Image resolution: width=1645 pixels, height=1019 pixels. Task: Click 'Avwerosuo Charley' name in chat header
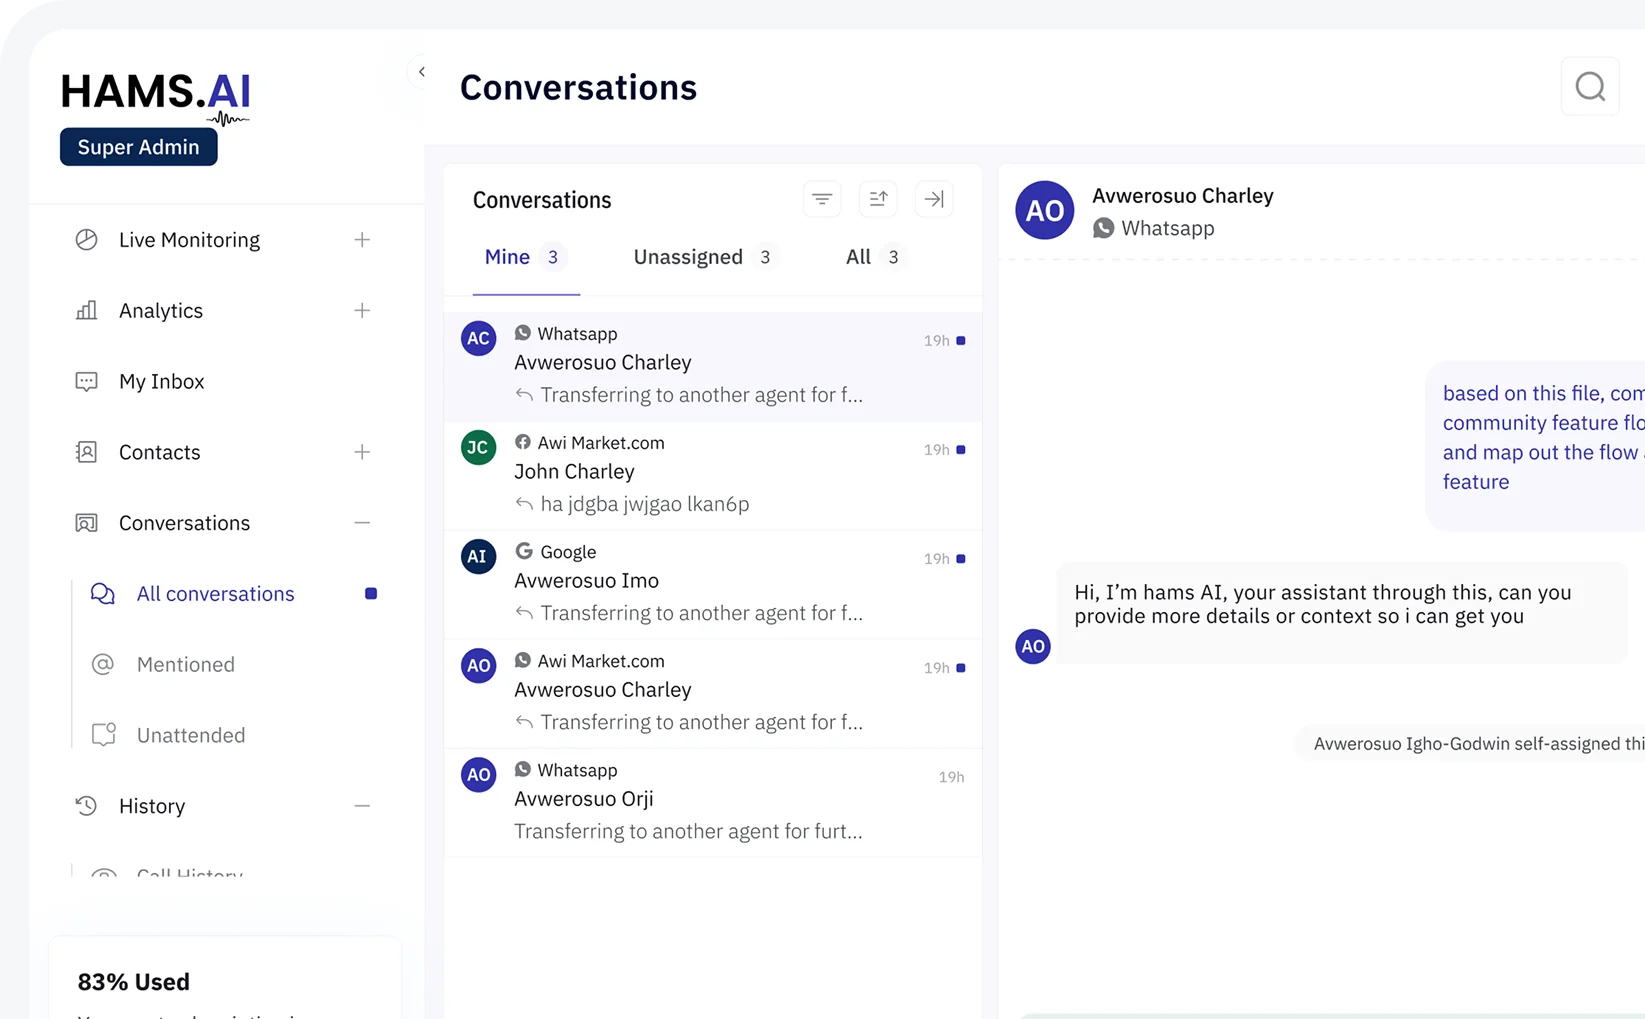[x=1183, y=196]
